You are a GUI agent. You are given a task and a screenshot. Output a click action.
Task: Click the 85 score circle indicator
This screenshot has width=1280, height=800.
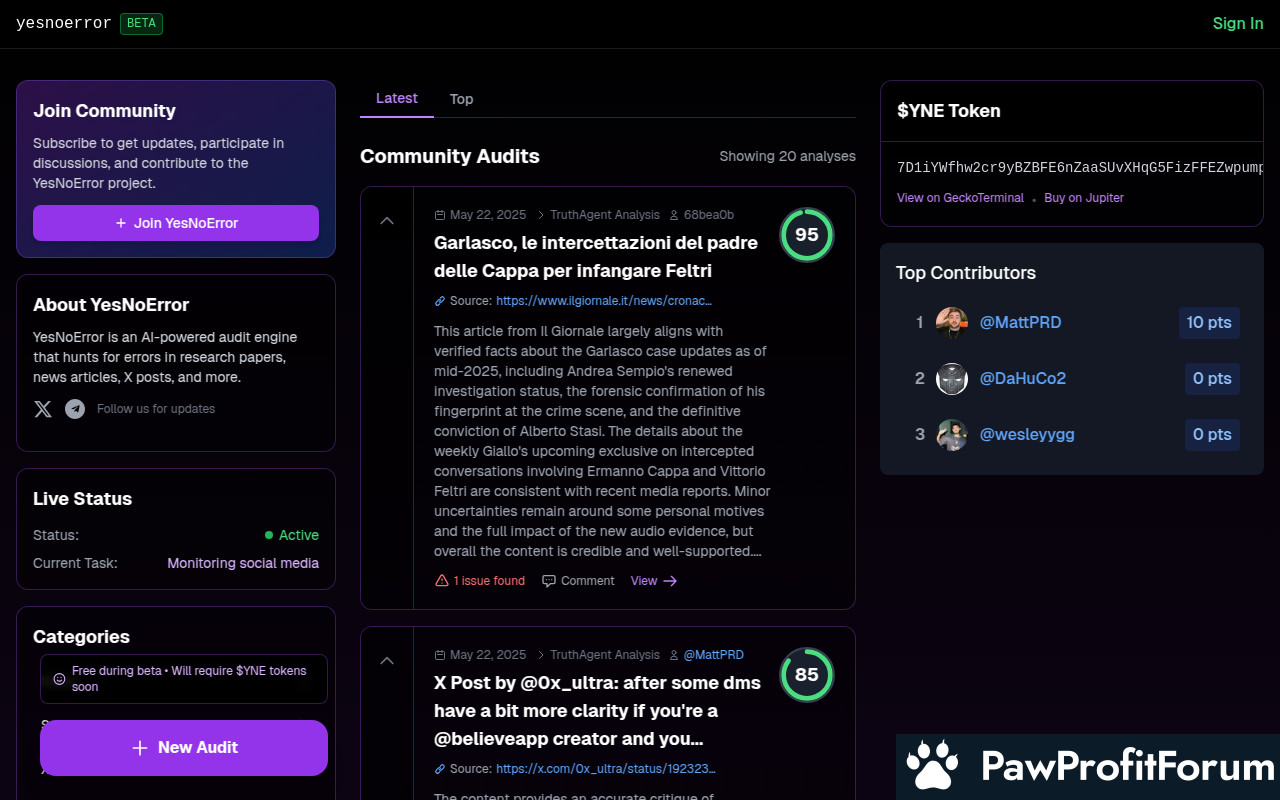[x=806, y=675]
